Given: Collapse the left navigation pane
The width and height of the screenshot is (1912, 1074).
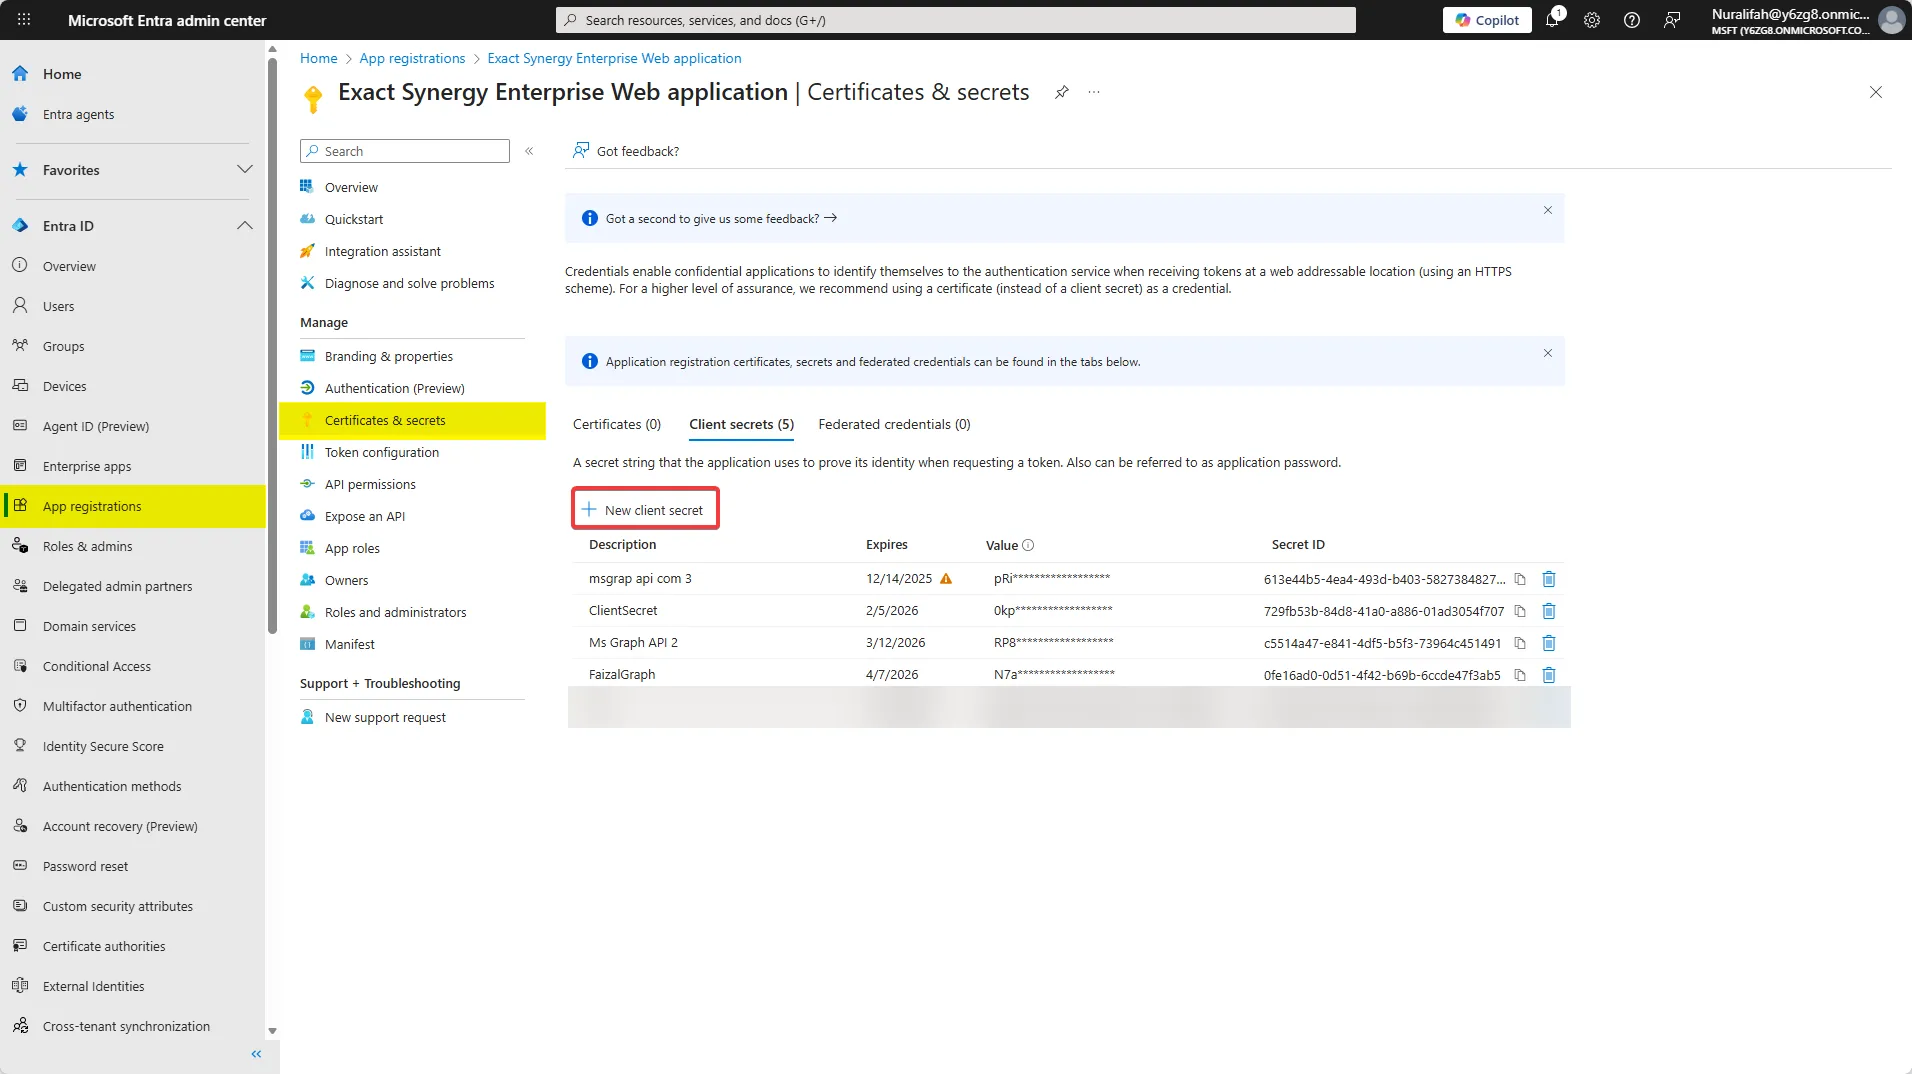Looking at the screenshot, I should [x=255, y=1053].
